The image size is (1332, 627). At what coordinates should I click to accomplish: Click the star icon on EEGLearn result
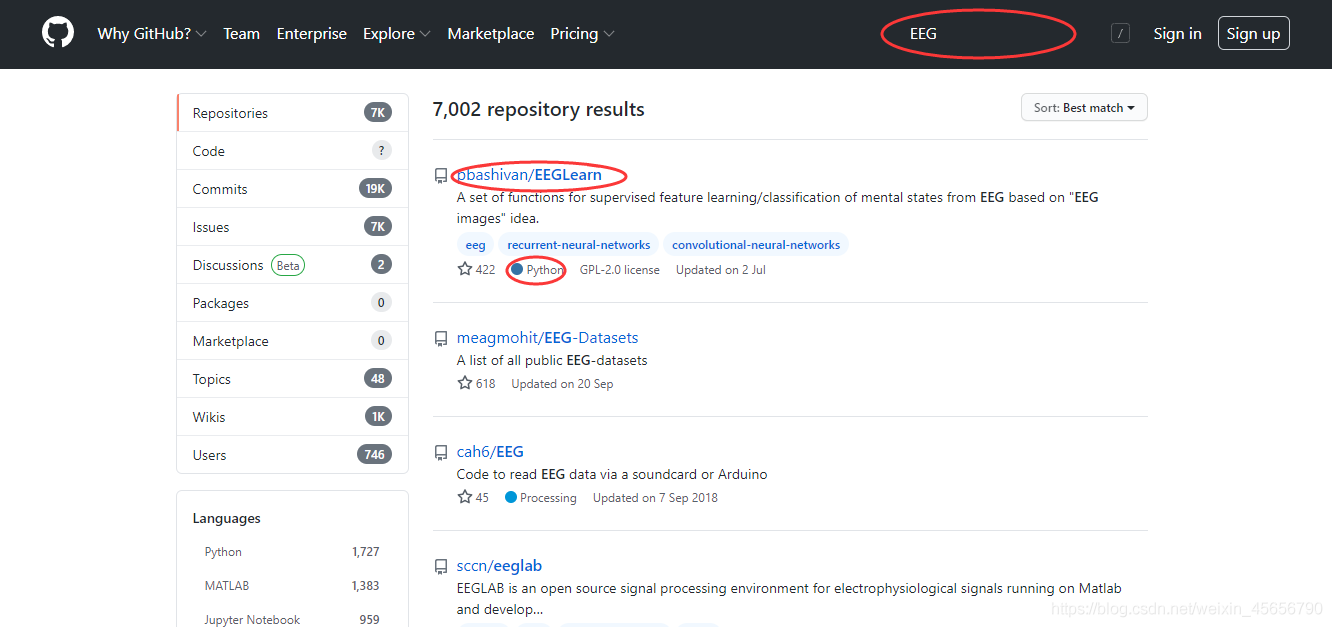[465, 269]
